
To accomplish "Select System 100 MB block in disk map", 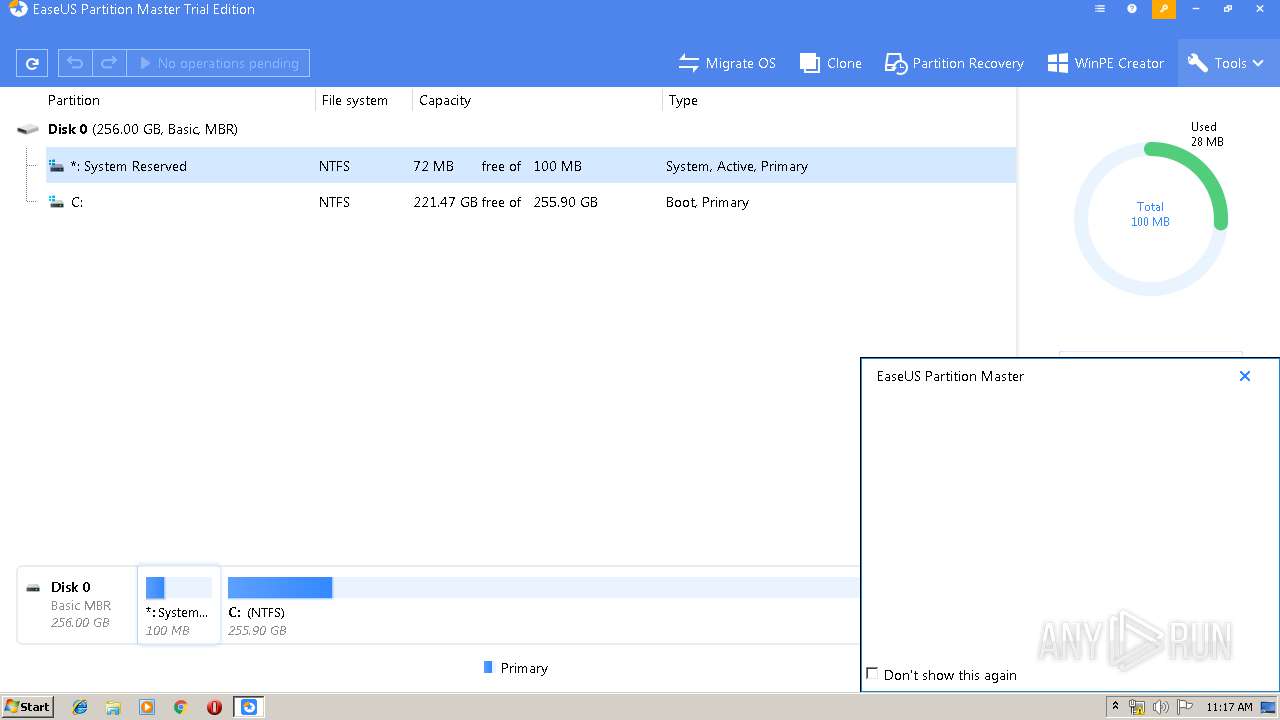I will [179, 604].
